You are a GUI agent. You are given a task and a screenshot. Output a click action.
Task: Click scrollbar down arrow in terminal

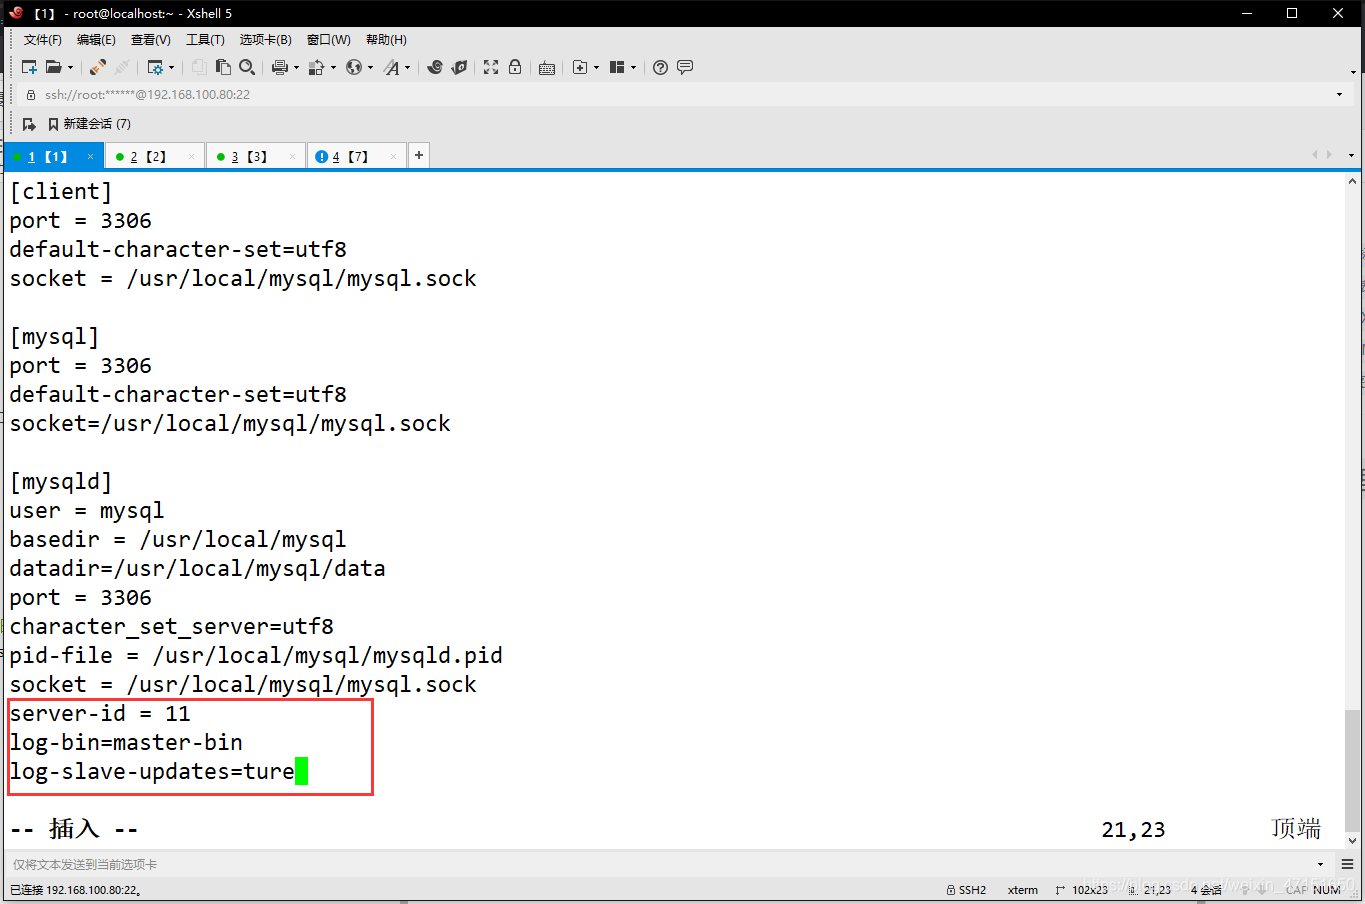click(1352, 841)
